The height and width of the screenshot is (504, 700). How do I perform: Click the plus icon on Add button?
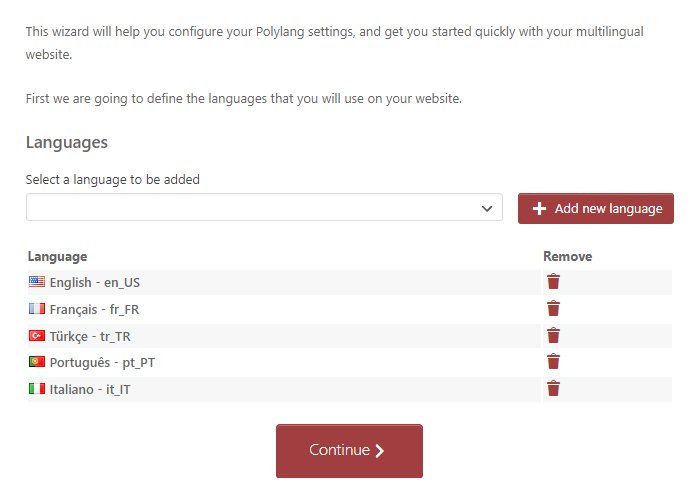click(x=539, y=209)
